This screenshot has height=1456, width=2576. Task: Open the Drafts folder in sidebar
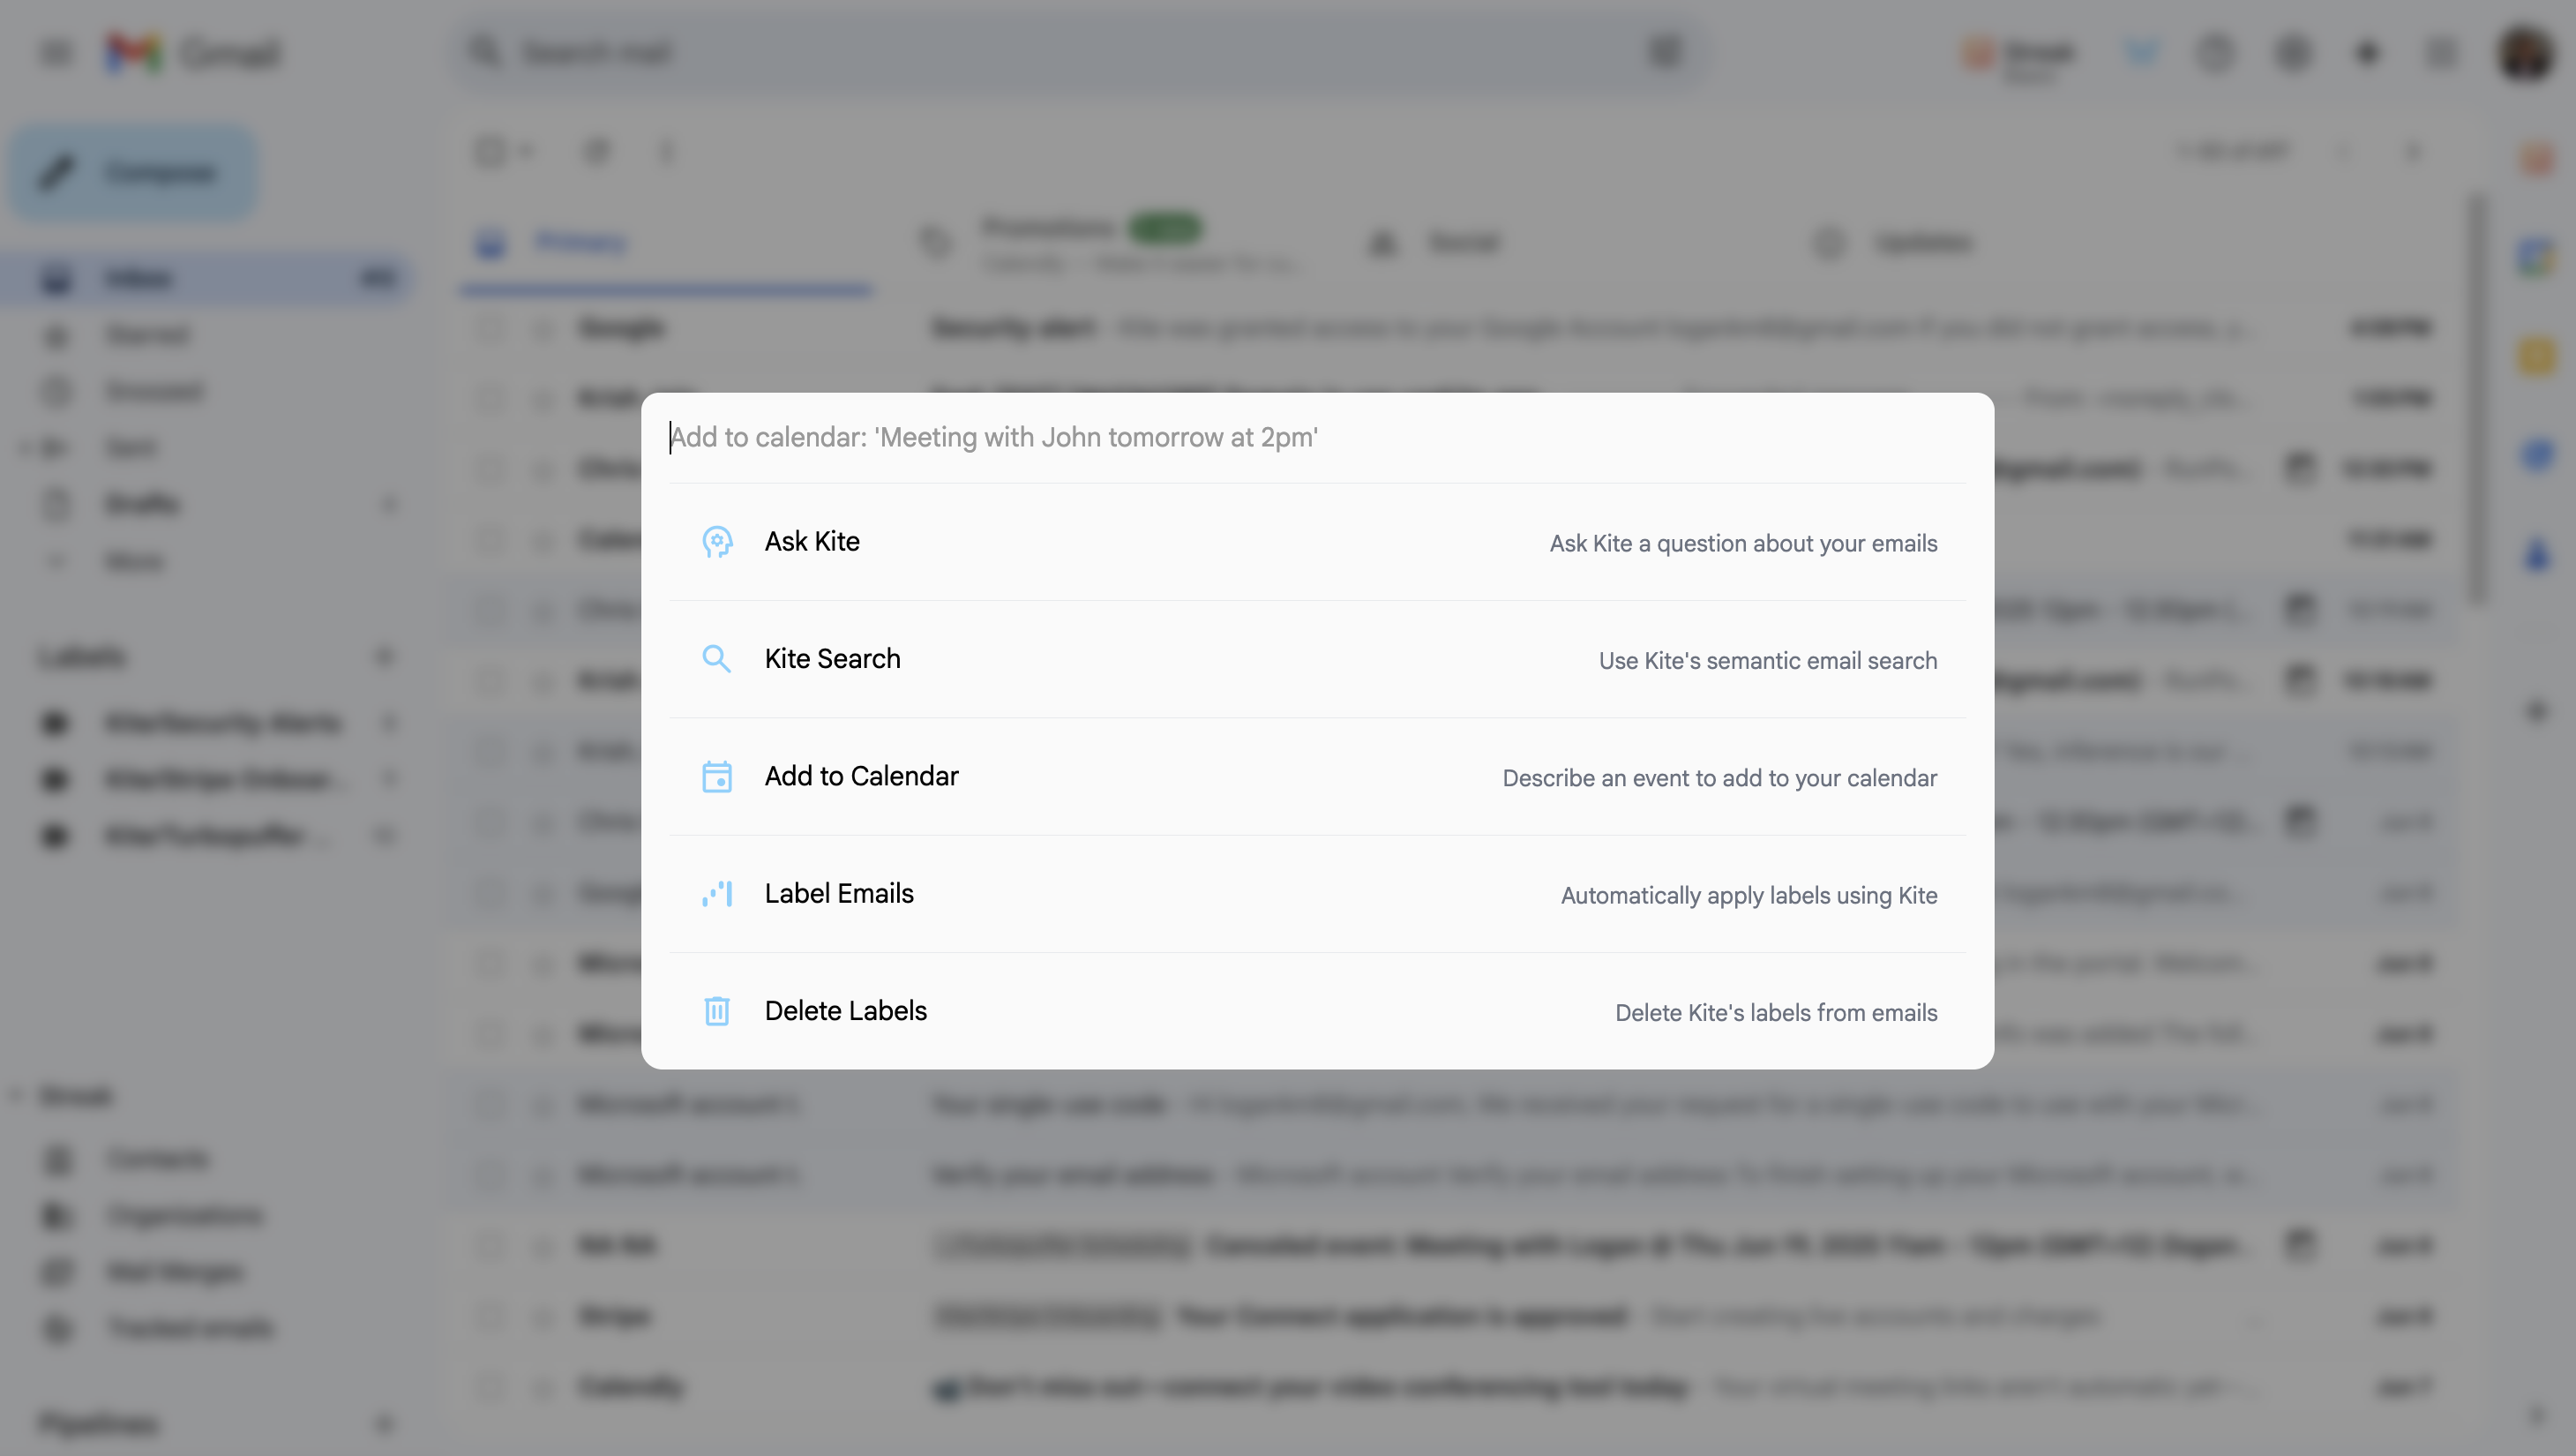205,504
